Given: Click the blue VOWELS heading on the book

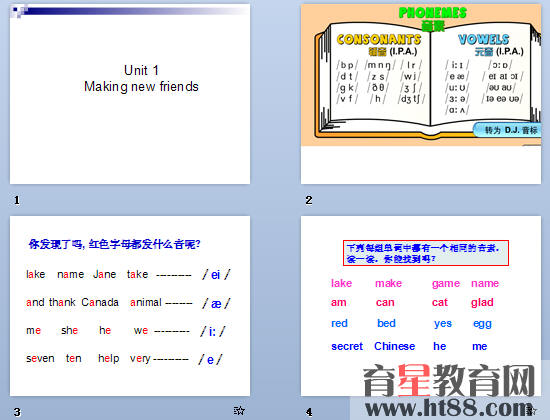Looking at the screenshot, I should pyautogui.click(x=483, y=39).
